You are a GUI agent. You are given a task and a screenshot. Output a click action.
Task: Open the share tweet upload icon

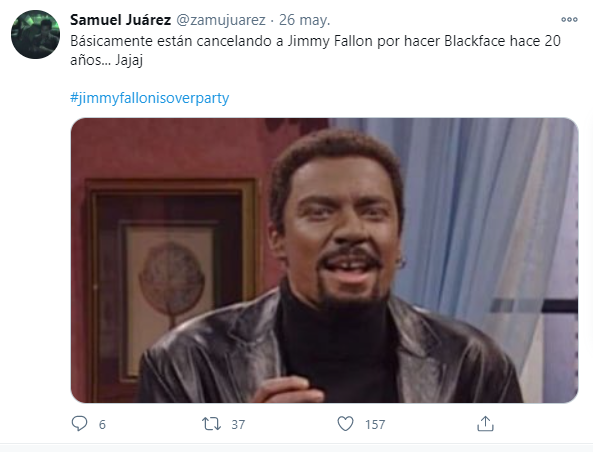486,424
